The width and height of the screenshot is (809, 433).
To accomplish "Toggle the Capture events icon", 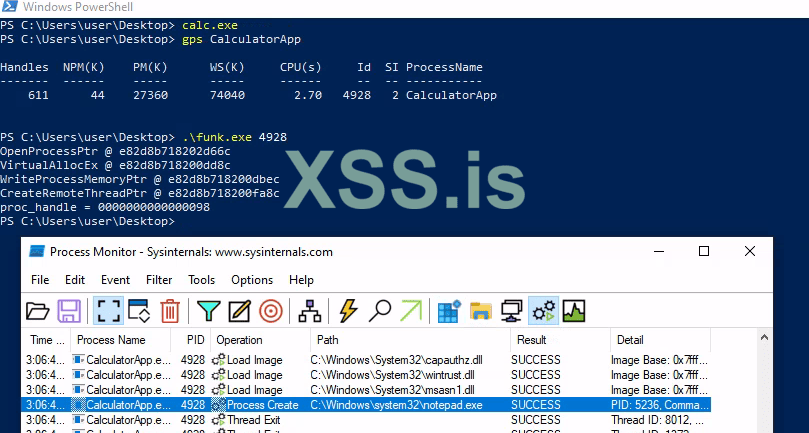I will (108, 311).
